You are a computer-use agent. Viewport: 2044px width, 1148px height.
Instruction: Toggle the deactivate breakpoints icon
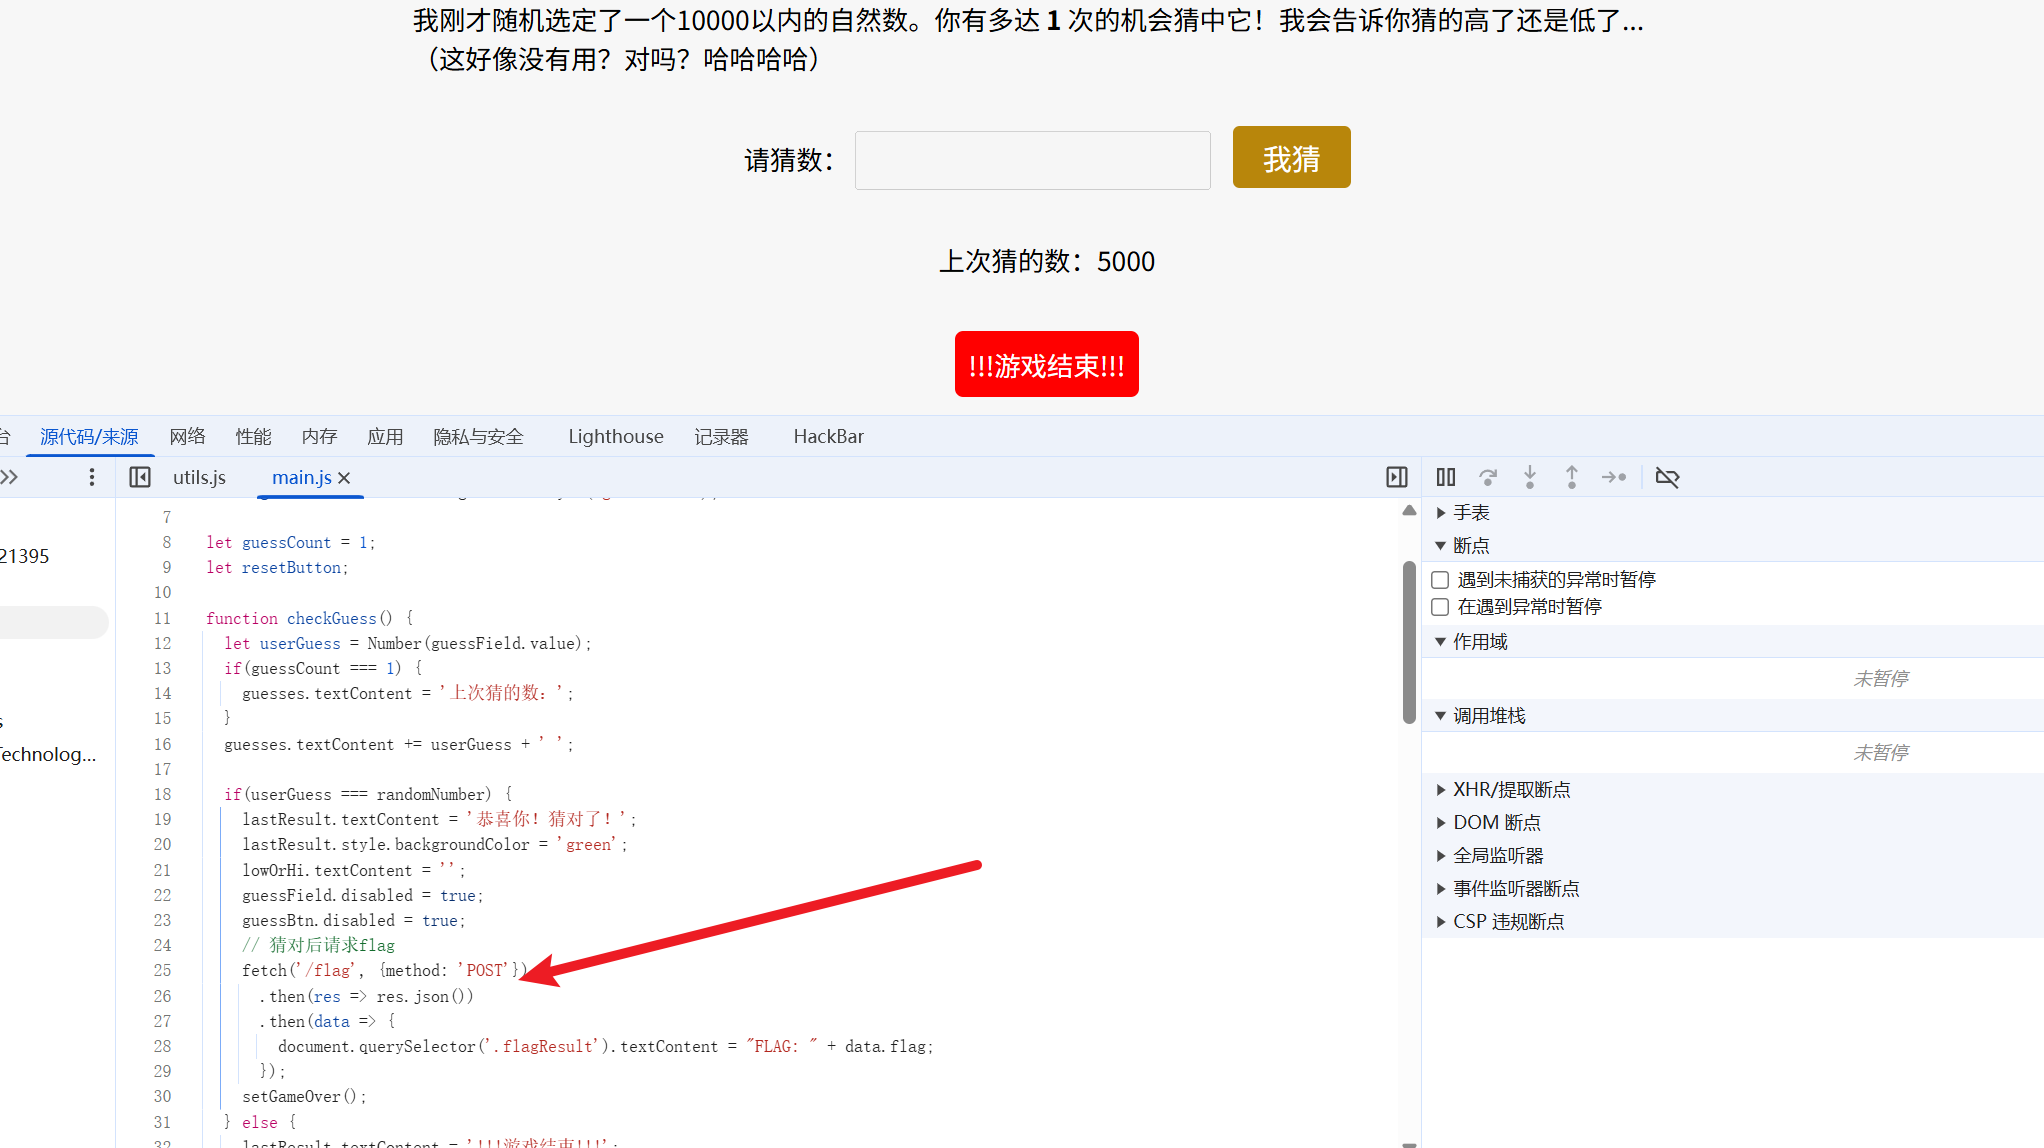[1667, 477]
